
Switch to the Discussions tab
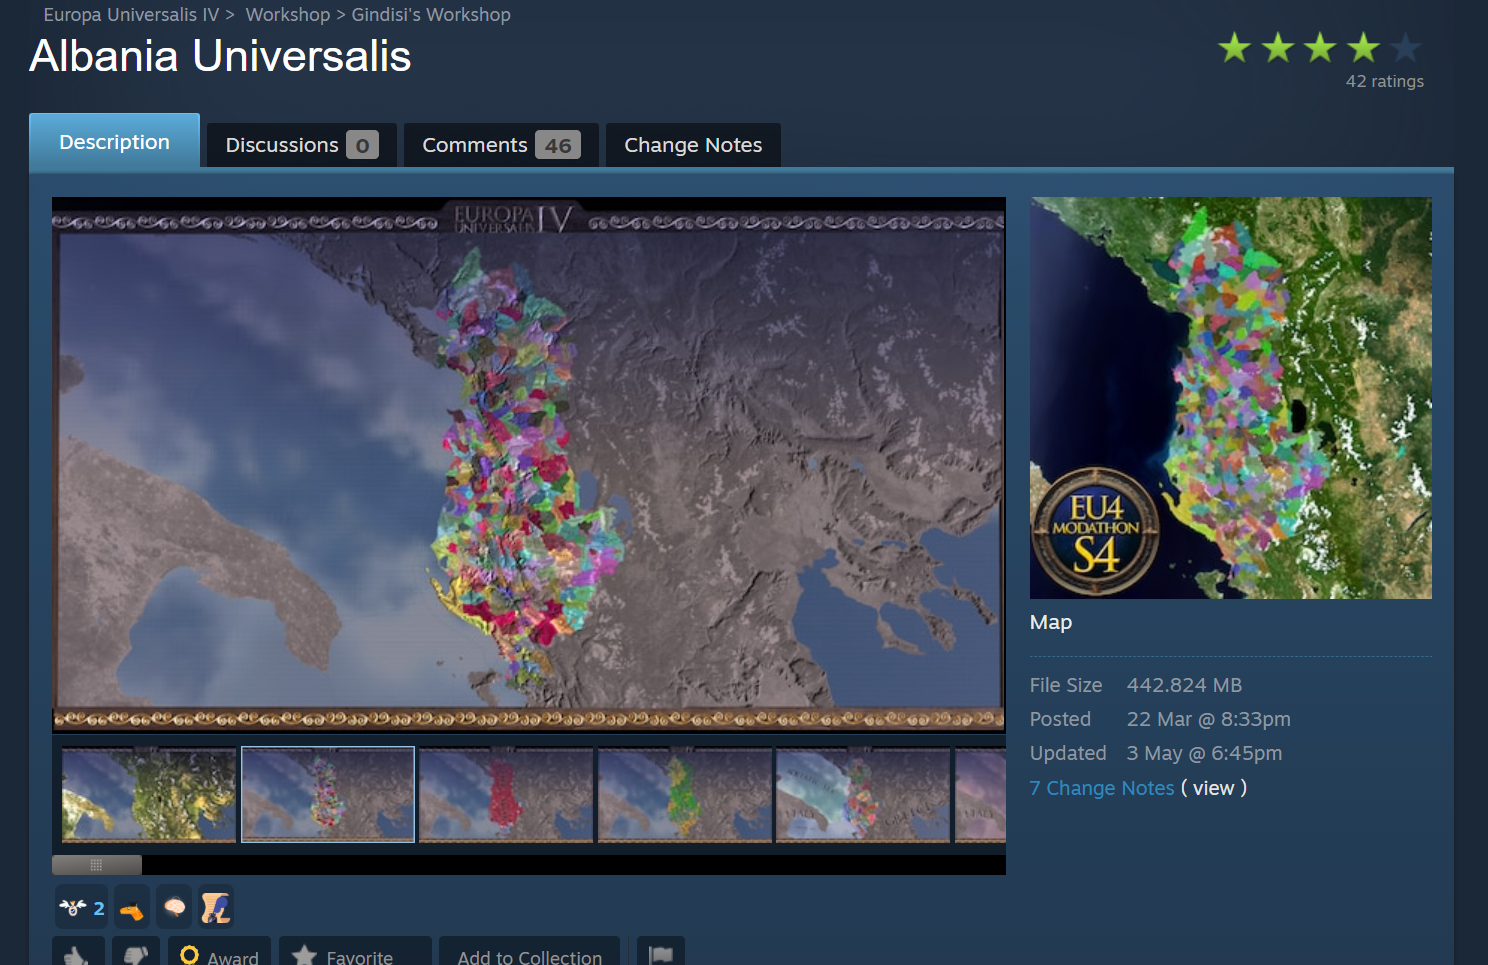(x=302, y=145)
